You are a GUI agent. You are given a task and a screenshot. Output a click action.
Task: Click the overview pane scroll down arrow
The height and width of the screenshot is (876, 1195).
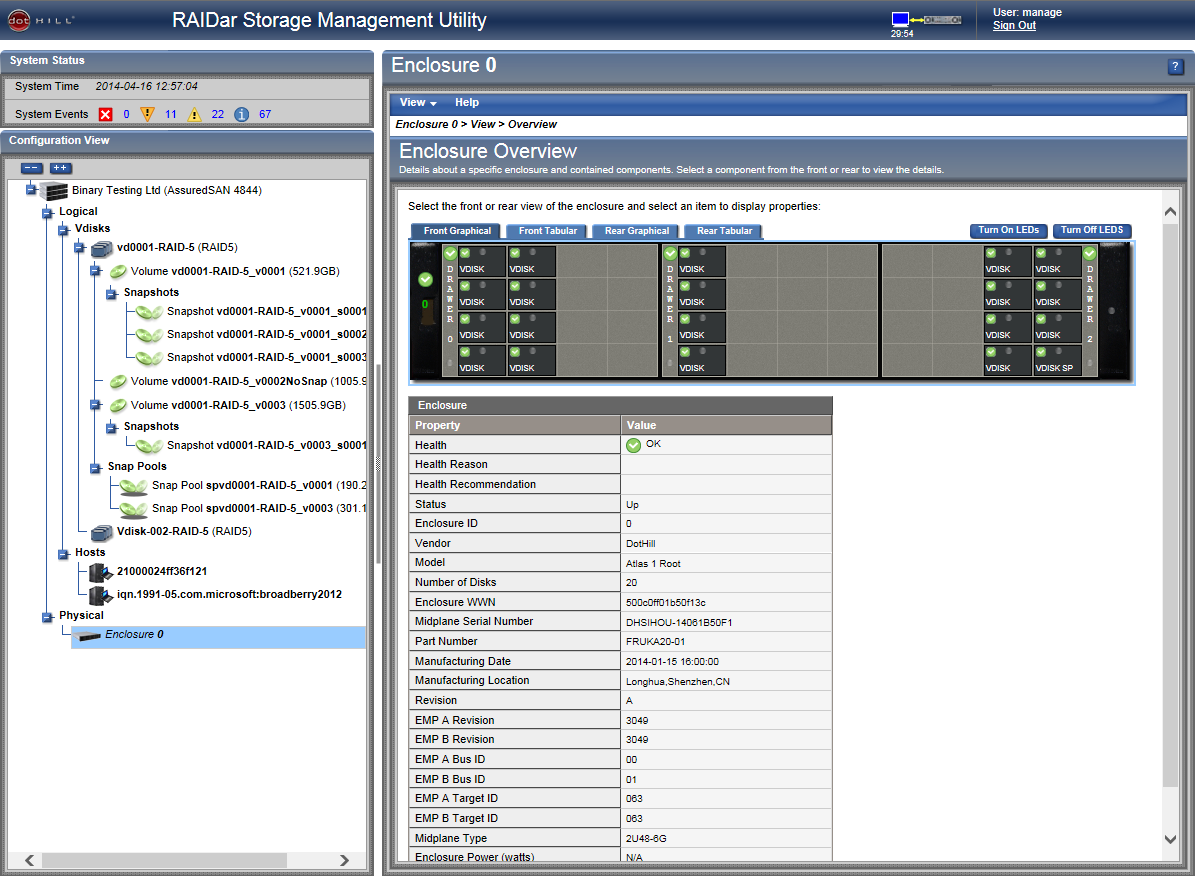[x=1170, y=839]
